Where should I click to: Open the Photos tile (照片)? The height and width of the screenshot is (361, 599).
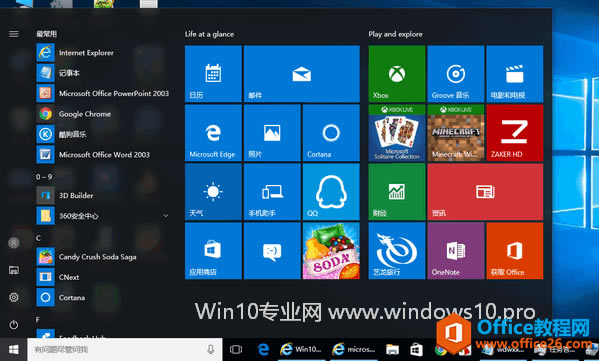pos(272,133)
